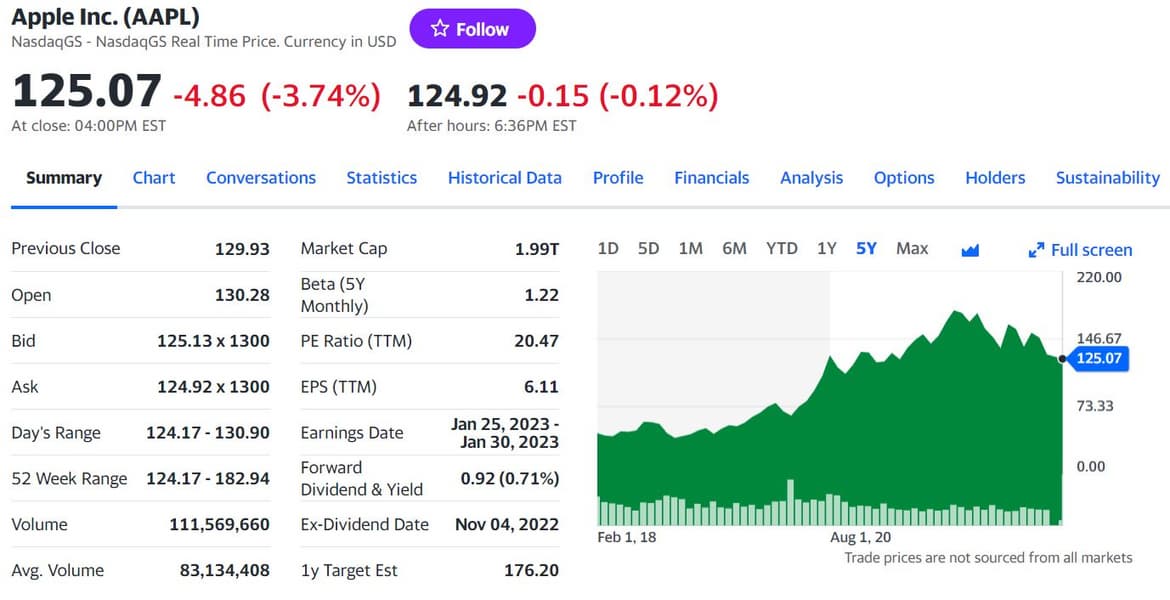Switch chart range to 6M
The image size is (1170, 600).
click(735, 248)
